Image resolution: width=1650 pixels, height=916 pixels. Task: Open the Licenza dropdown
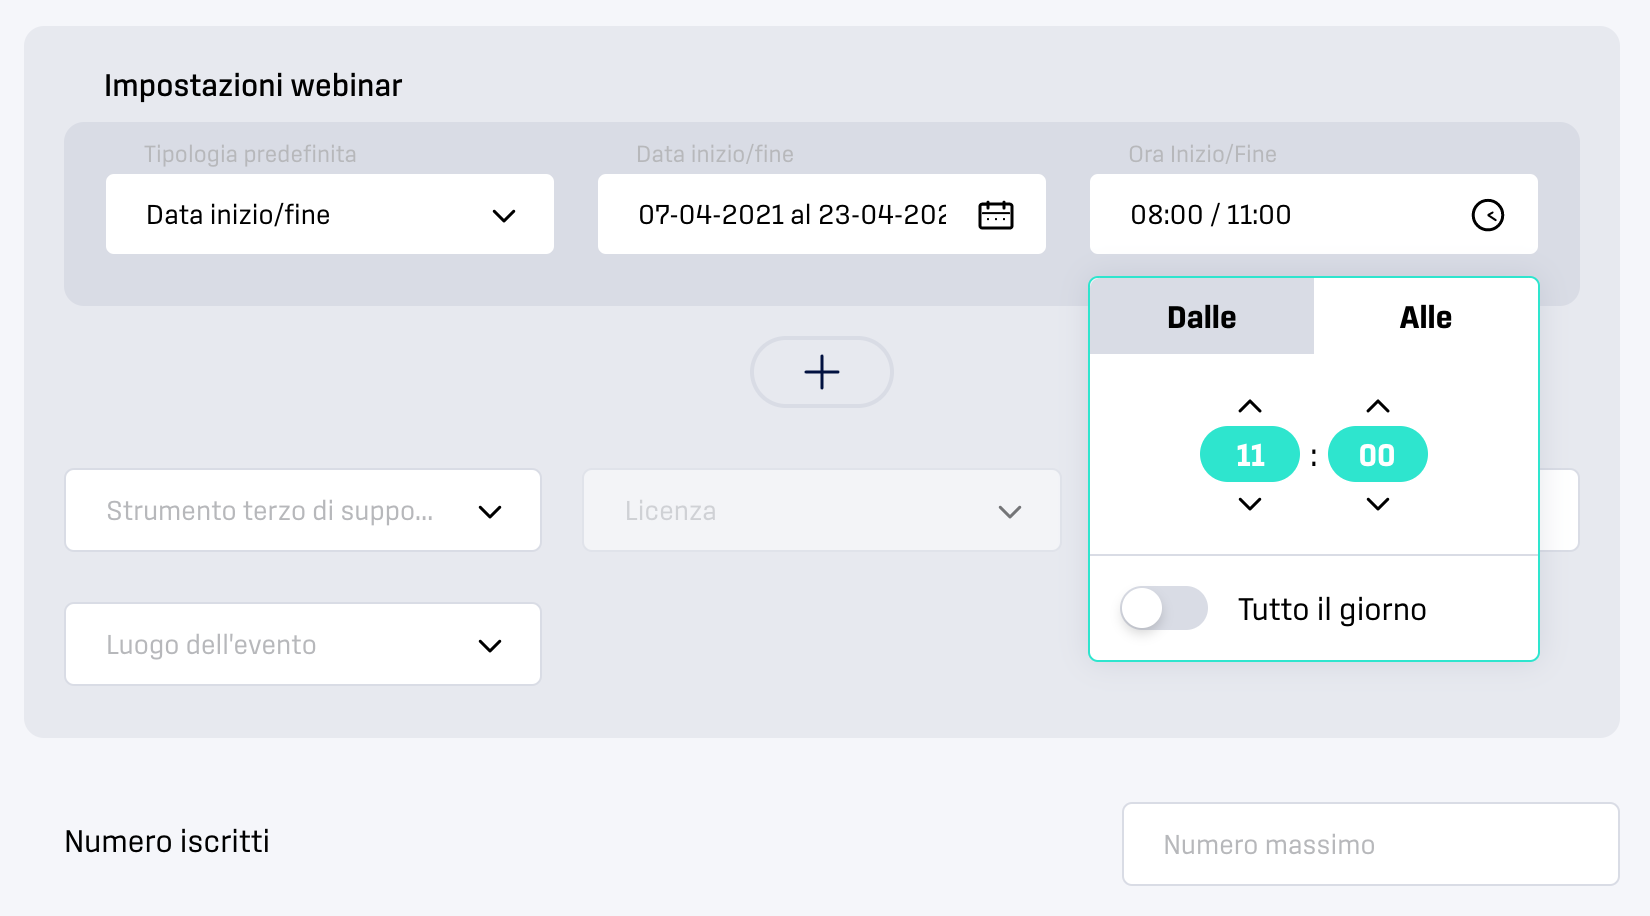[822, 510]
